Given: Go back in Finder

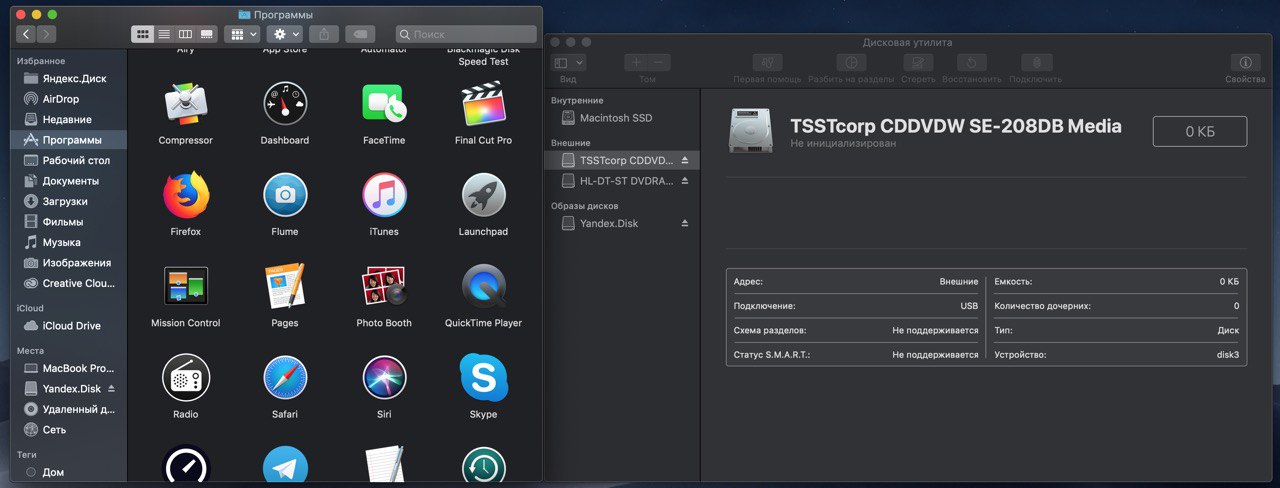Looking at the screenshot, I should [25, 34].
